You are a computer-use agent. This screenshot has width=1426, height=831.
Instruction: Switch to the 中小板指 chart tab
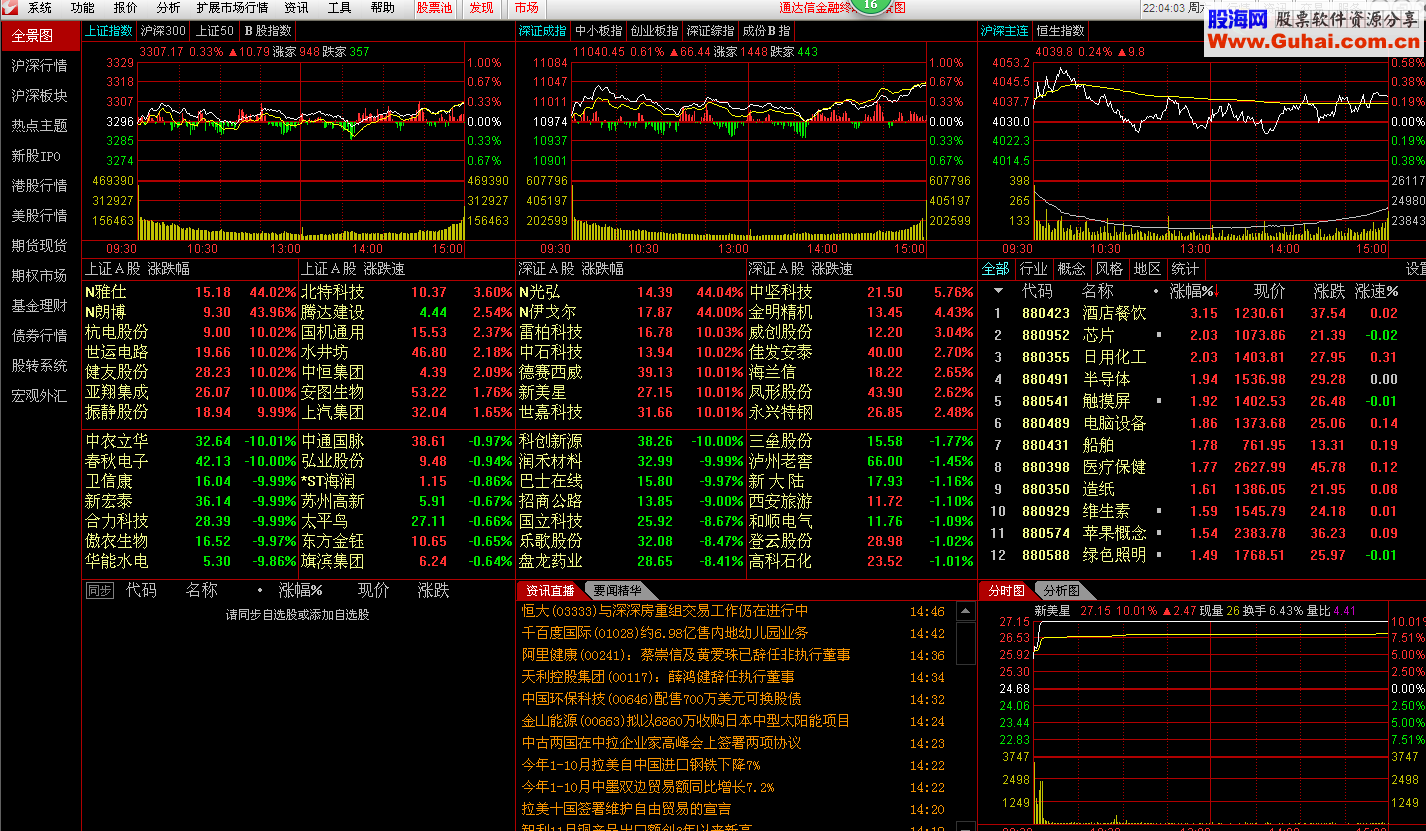598,31
